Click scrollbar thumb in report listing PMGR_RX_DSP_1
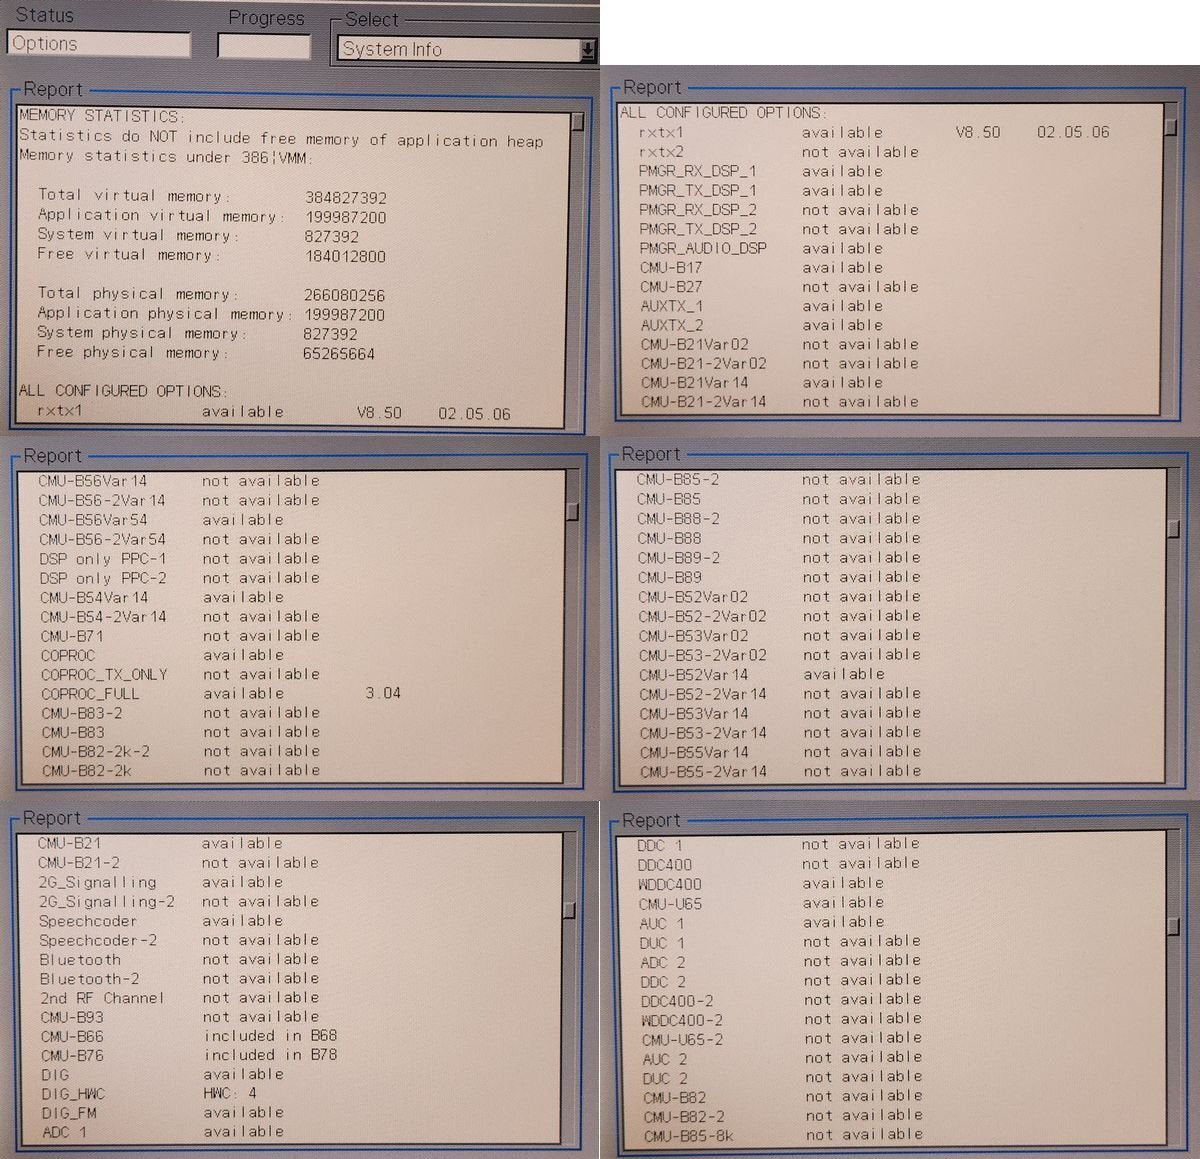1200x1159 pixels. tap(1172, 126)
